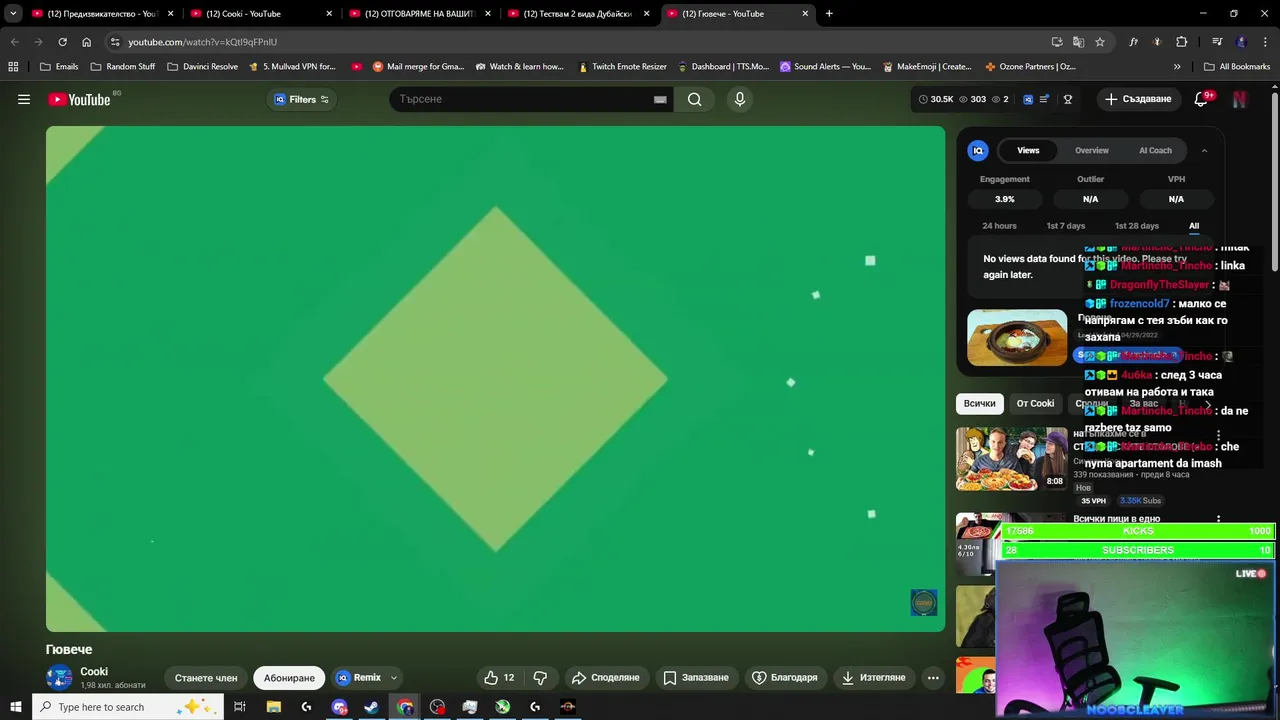Click the vidIQ 30.5K views stat
The image size is (1280, 720).
click(936, 99)
